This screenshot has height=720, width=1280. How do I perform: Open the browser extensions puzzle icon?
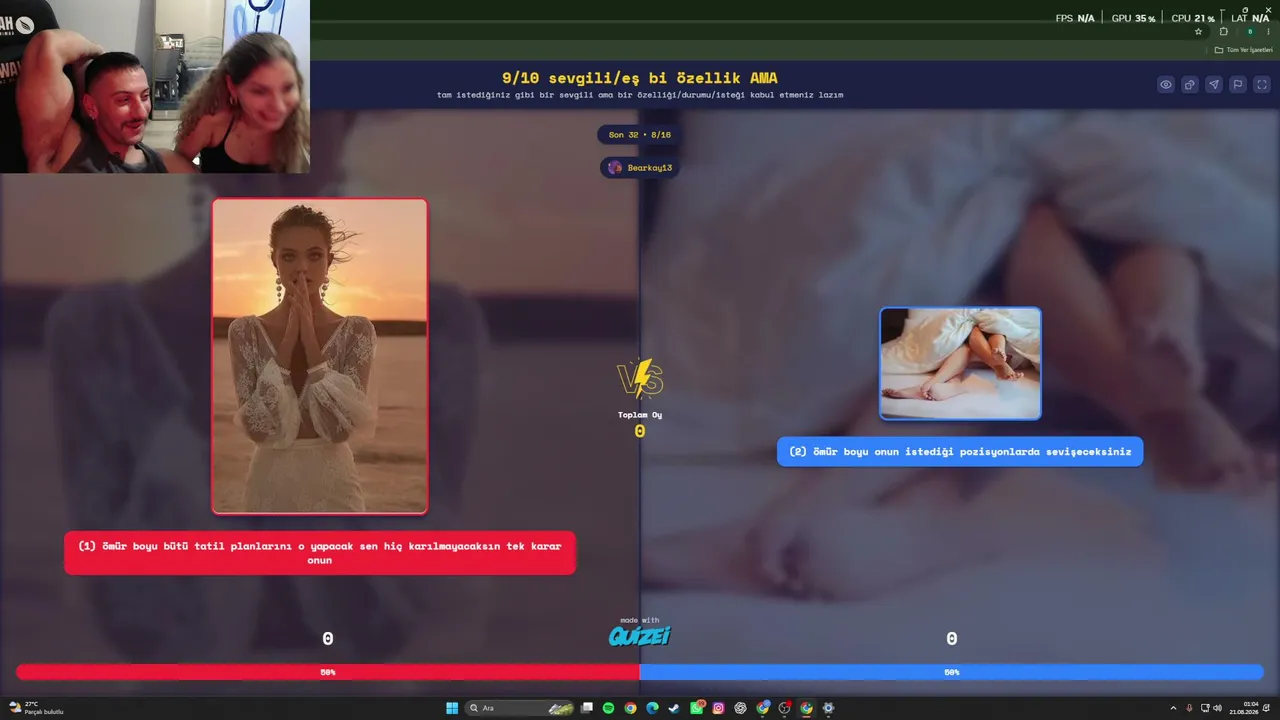coord(1223,32)
